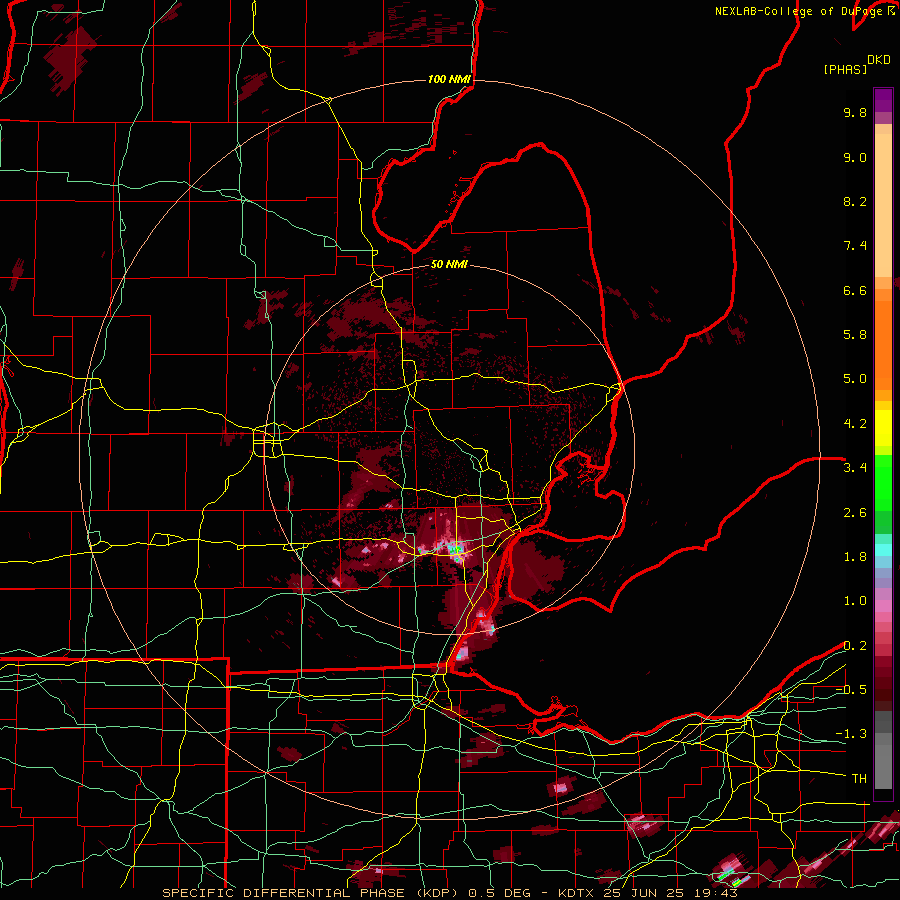Pick the orange segment of the color bar
The width and height of the screenshot is (900, 900).
click(883, 344)
